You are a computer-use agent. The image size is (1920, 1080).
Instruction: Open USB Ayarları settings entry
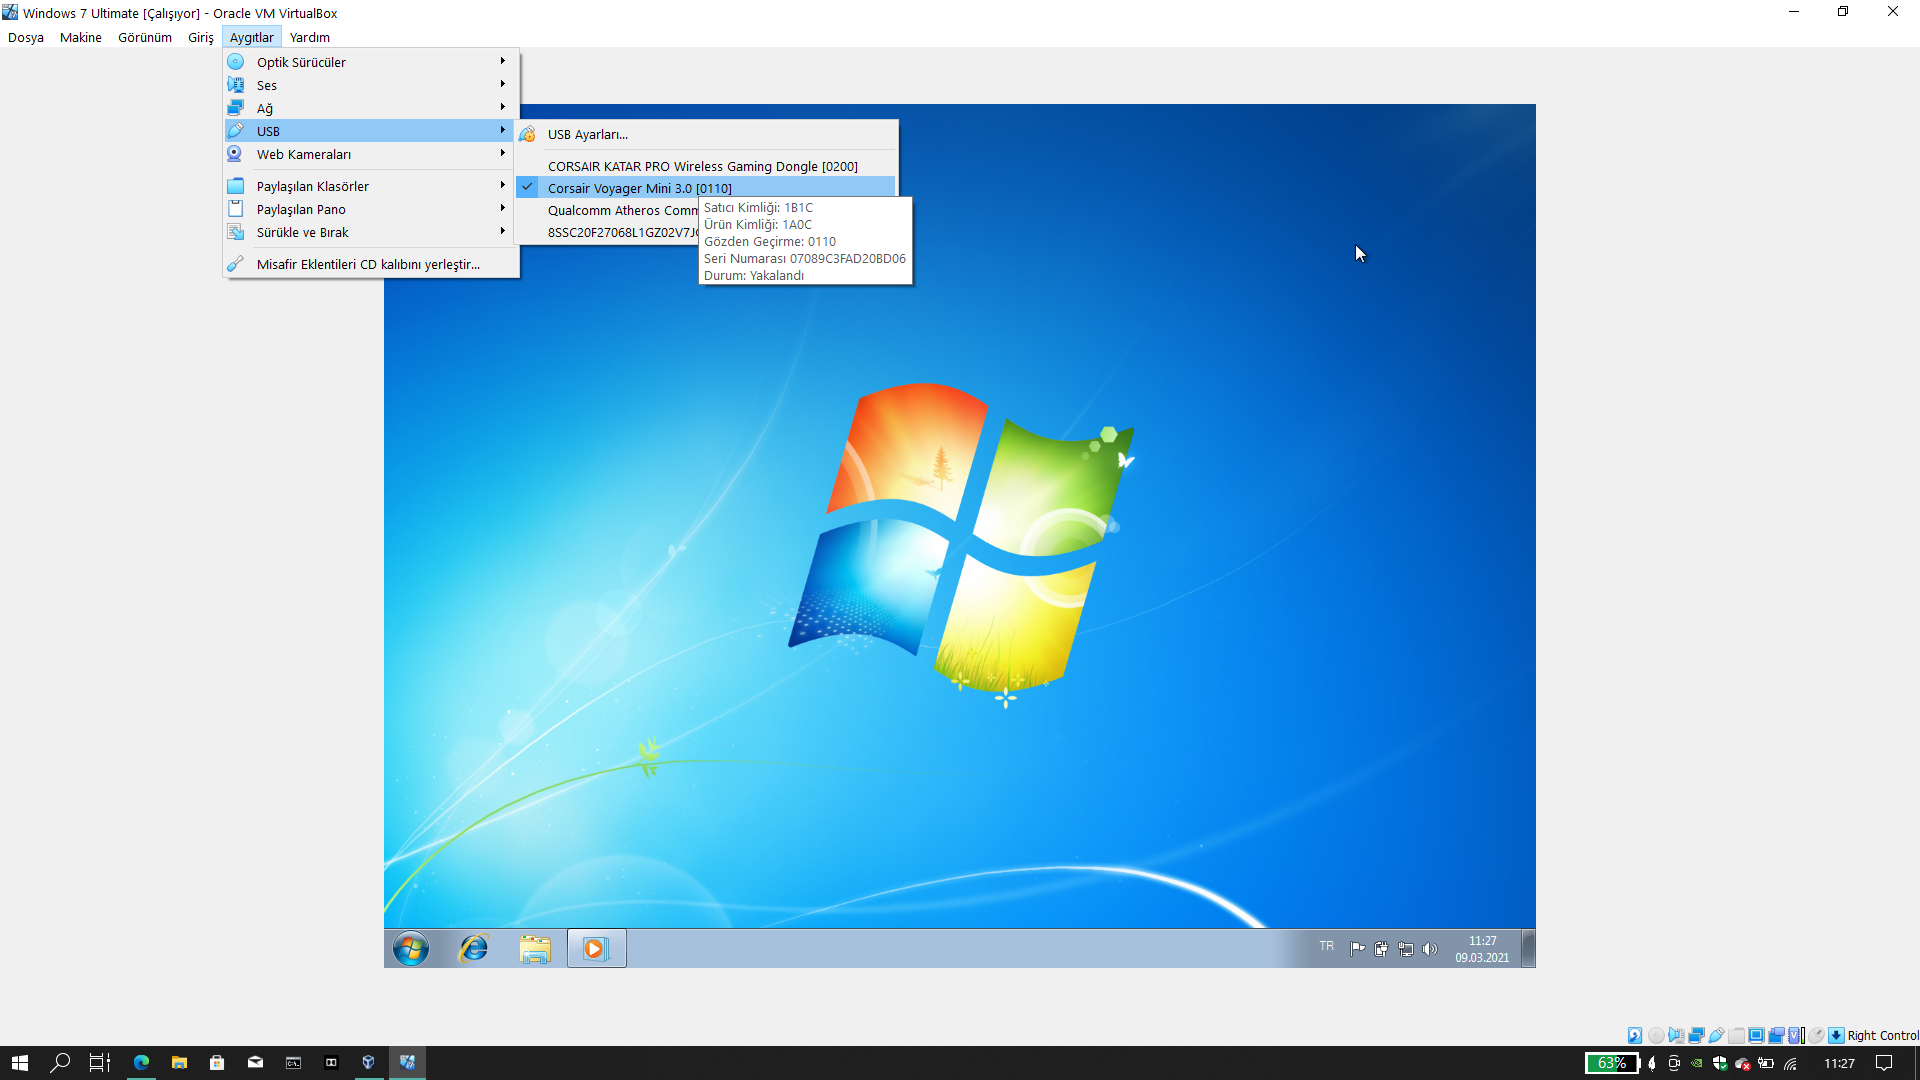click(x=587, y=134)
